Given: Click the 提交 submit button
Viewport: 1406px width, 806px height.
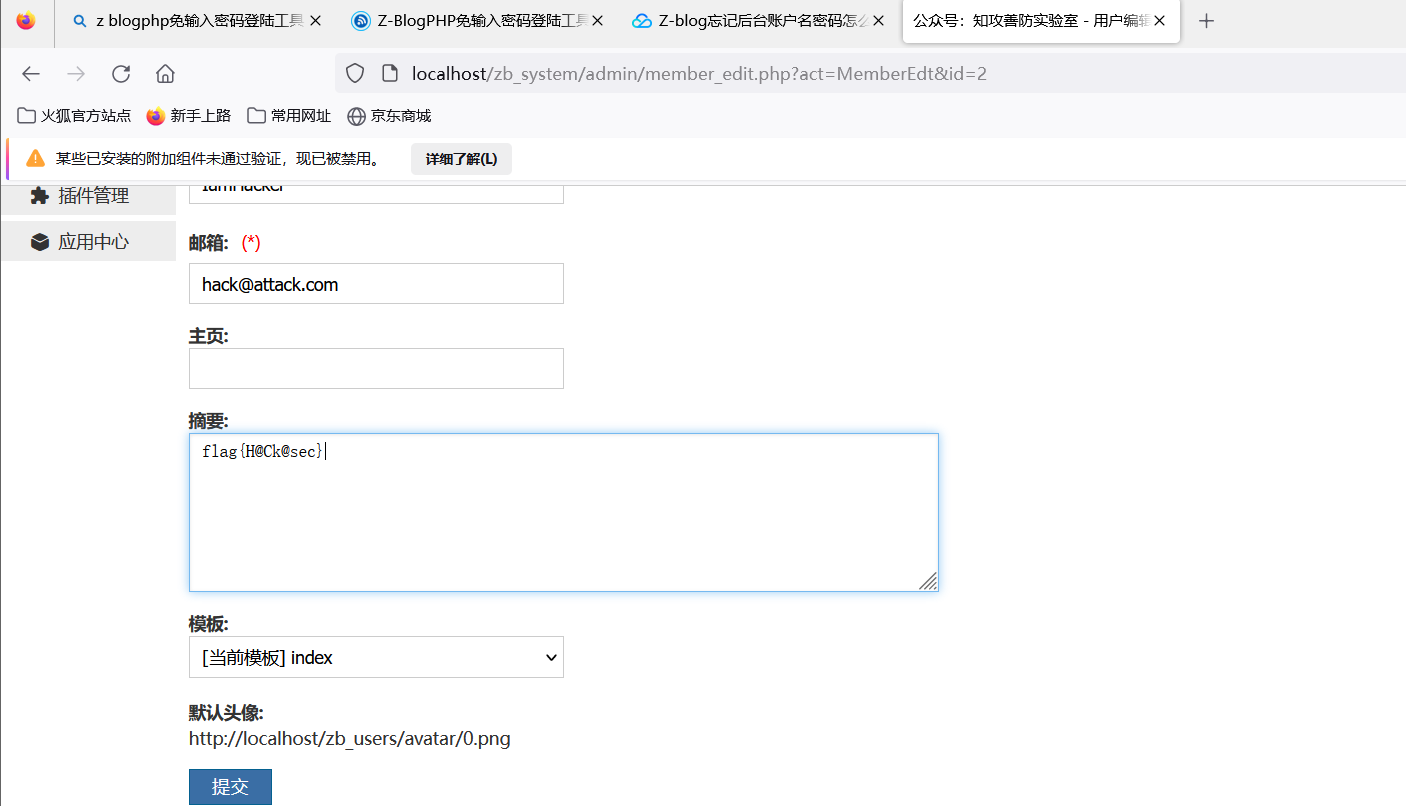Looking at the screenshot, I should tap(230, 787).
